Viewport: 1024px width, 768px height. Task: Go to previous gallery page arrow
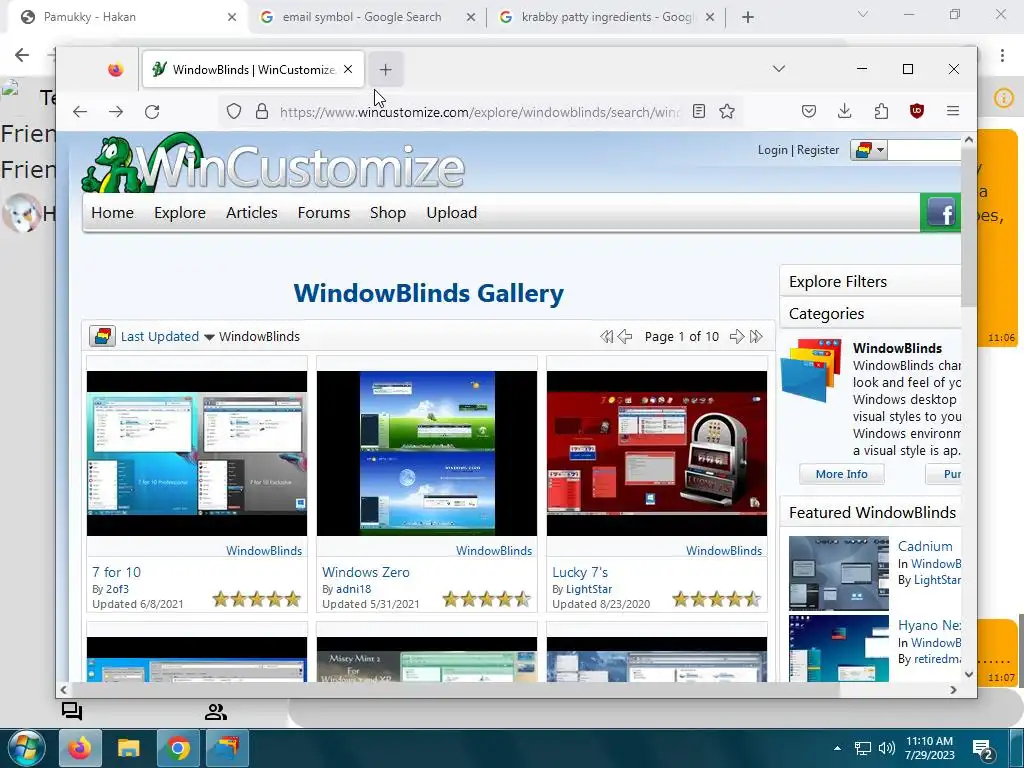pyautogui.click(x=625, y=336)
